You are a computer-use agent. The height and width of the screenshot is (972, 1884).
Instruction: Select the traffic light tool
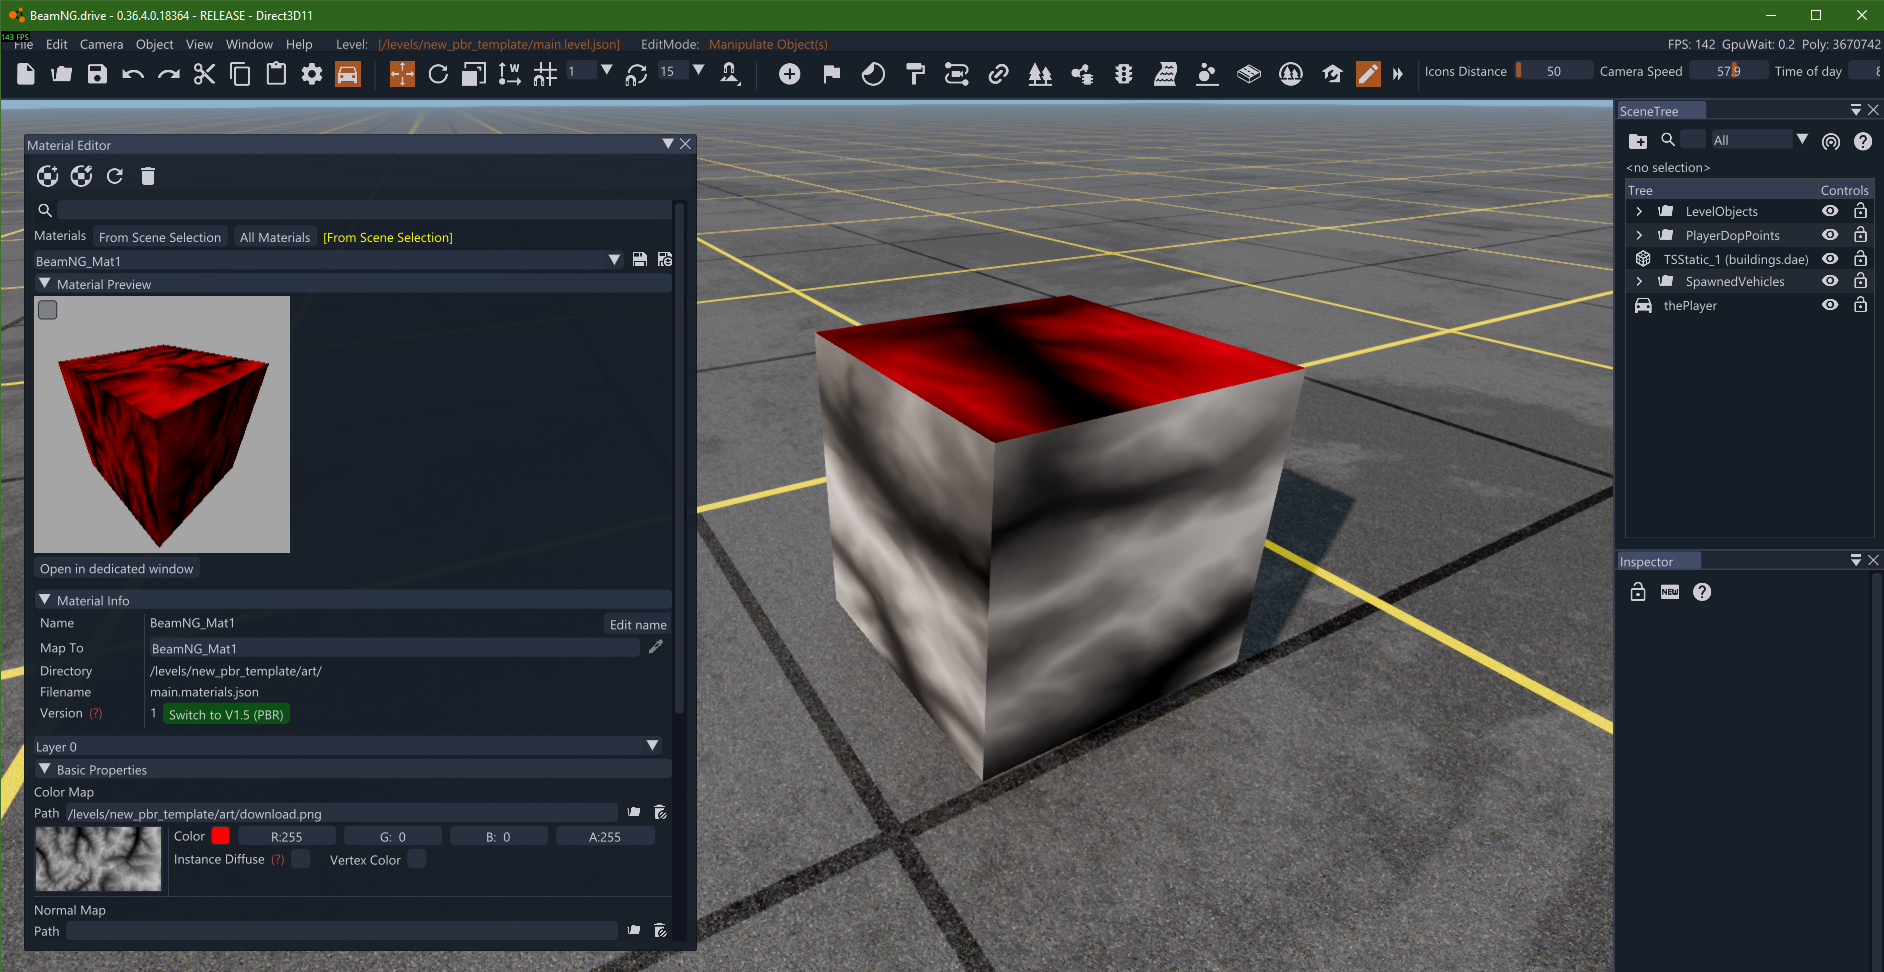[x=1124, y=74]
